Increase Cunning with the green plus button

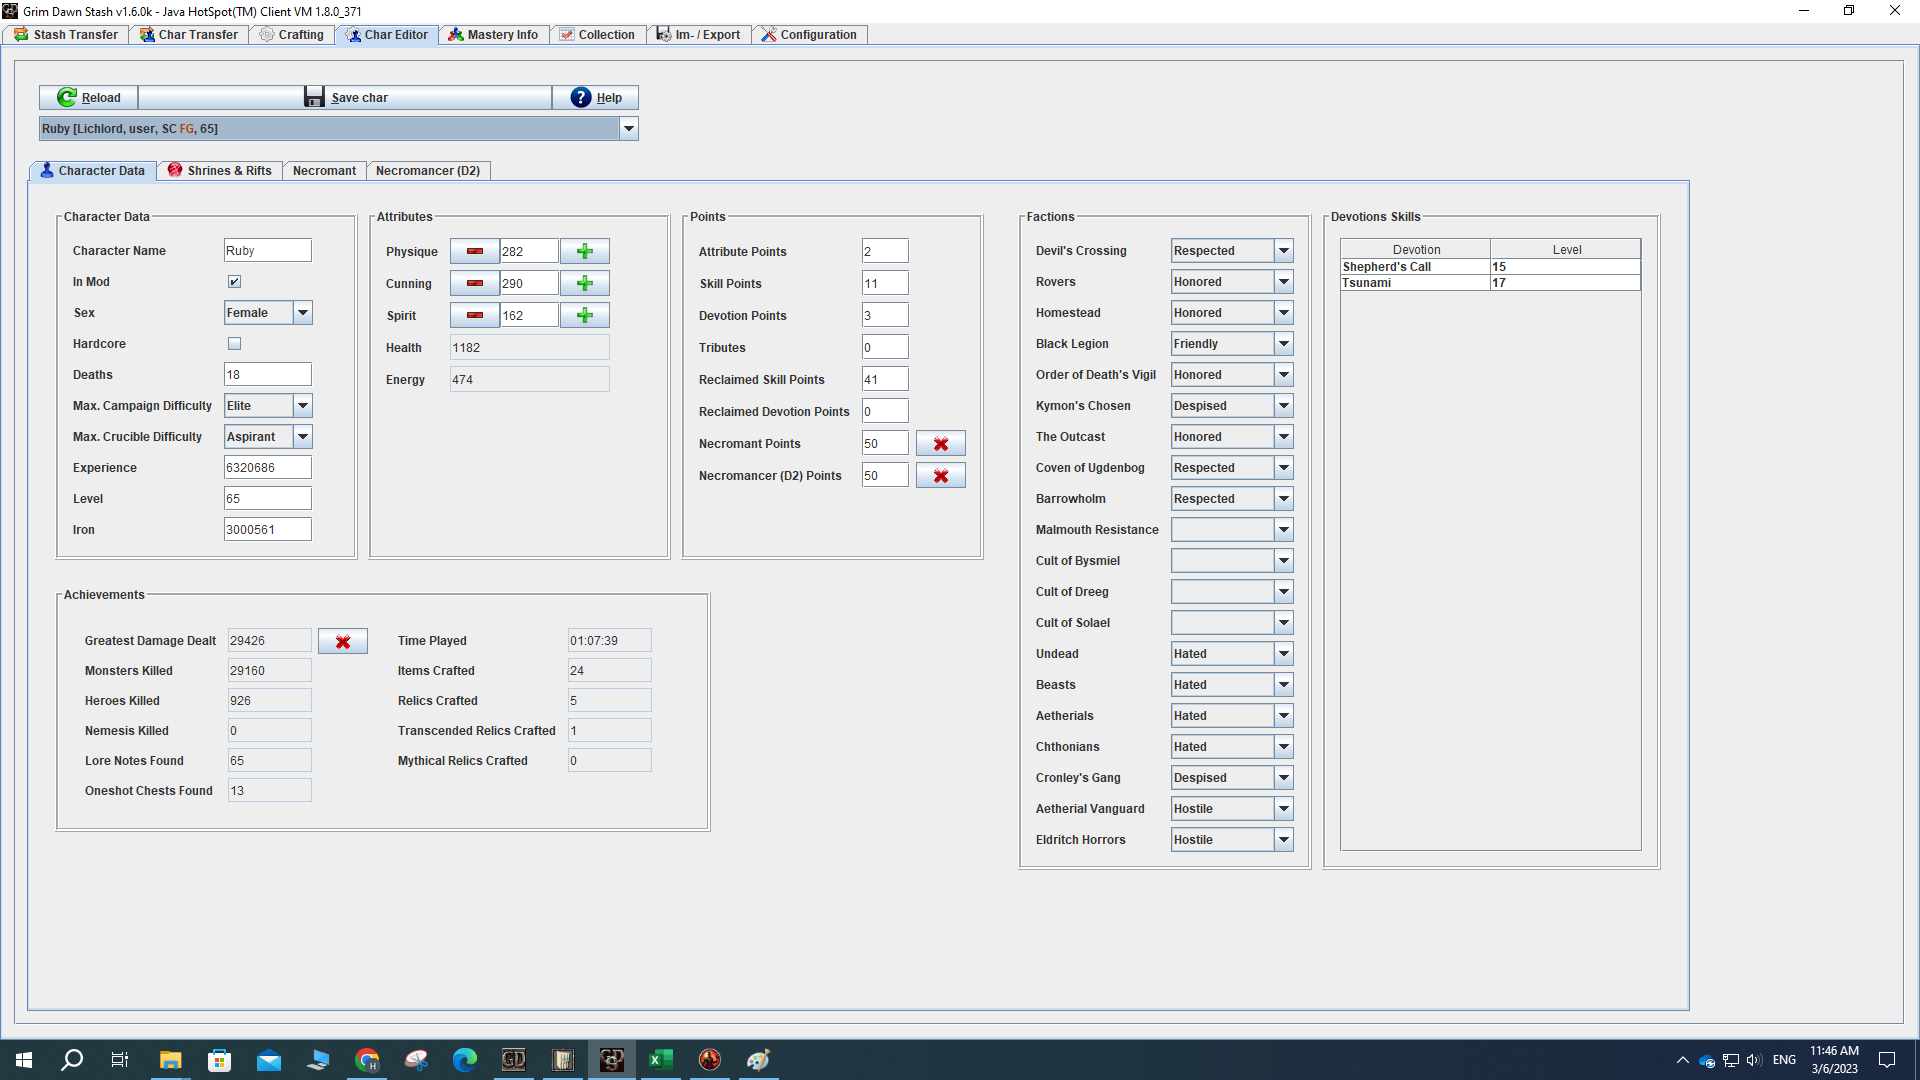[x=585, y=283]
